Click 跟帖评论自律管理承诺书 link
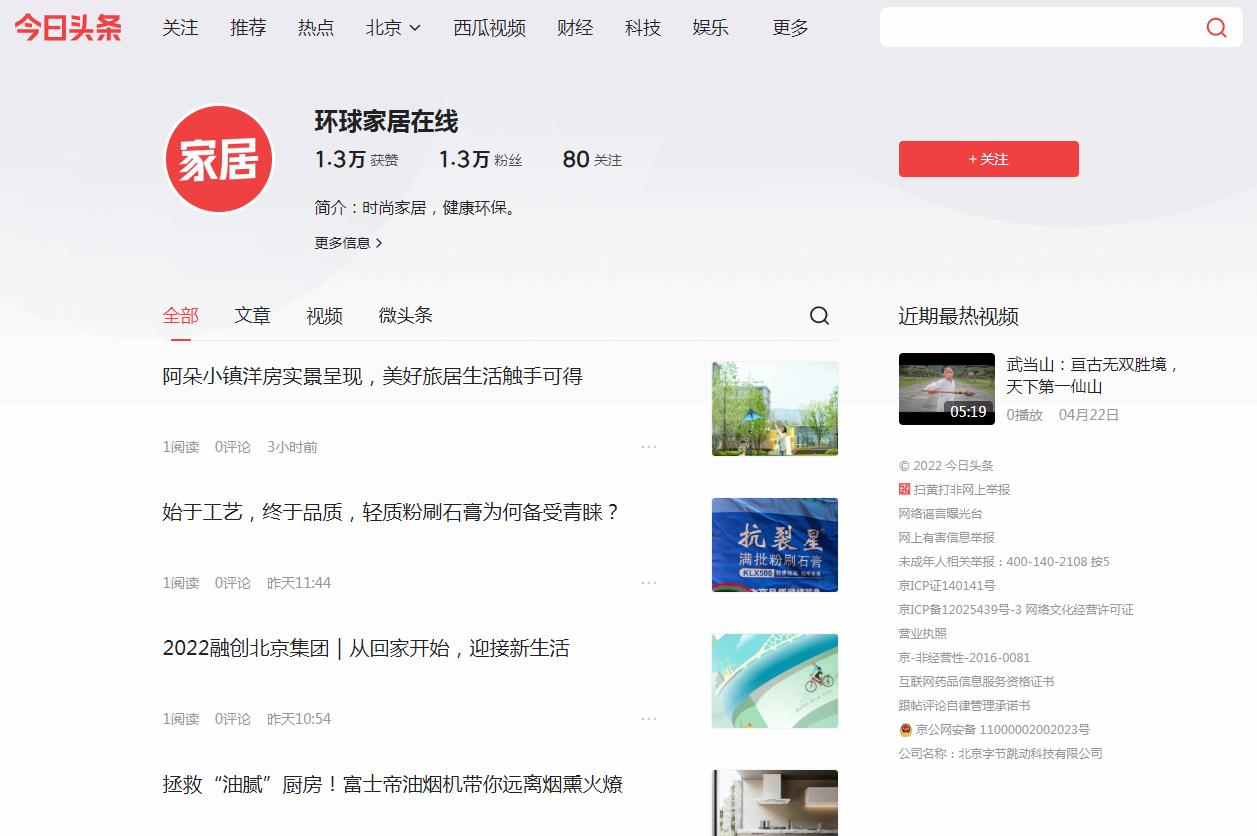This screenshot has width=1257, height=836. (964, 706)
